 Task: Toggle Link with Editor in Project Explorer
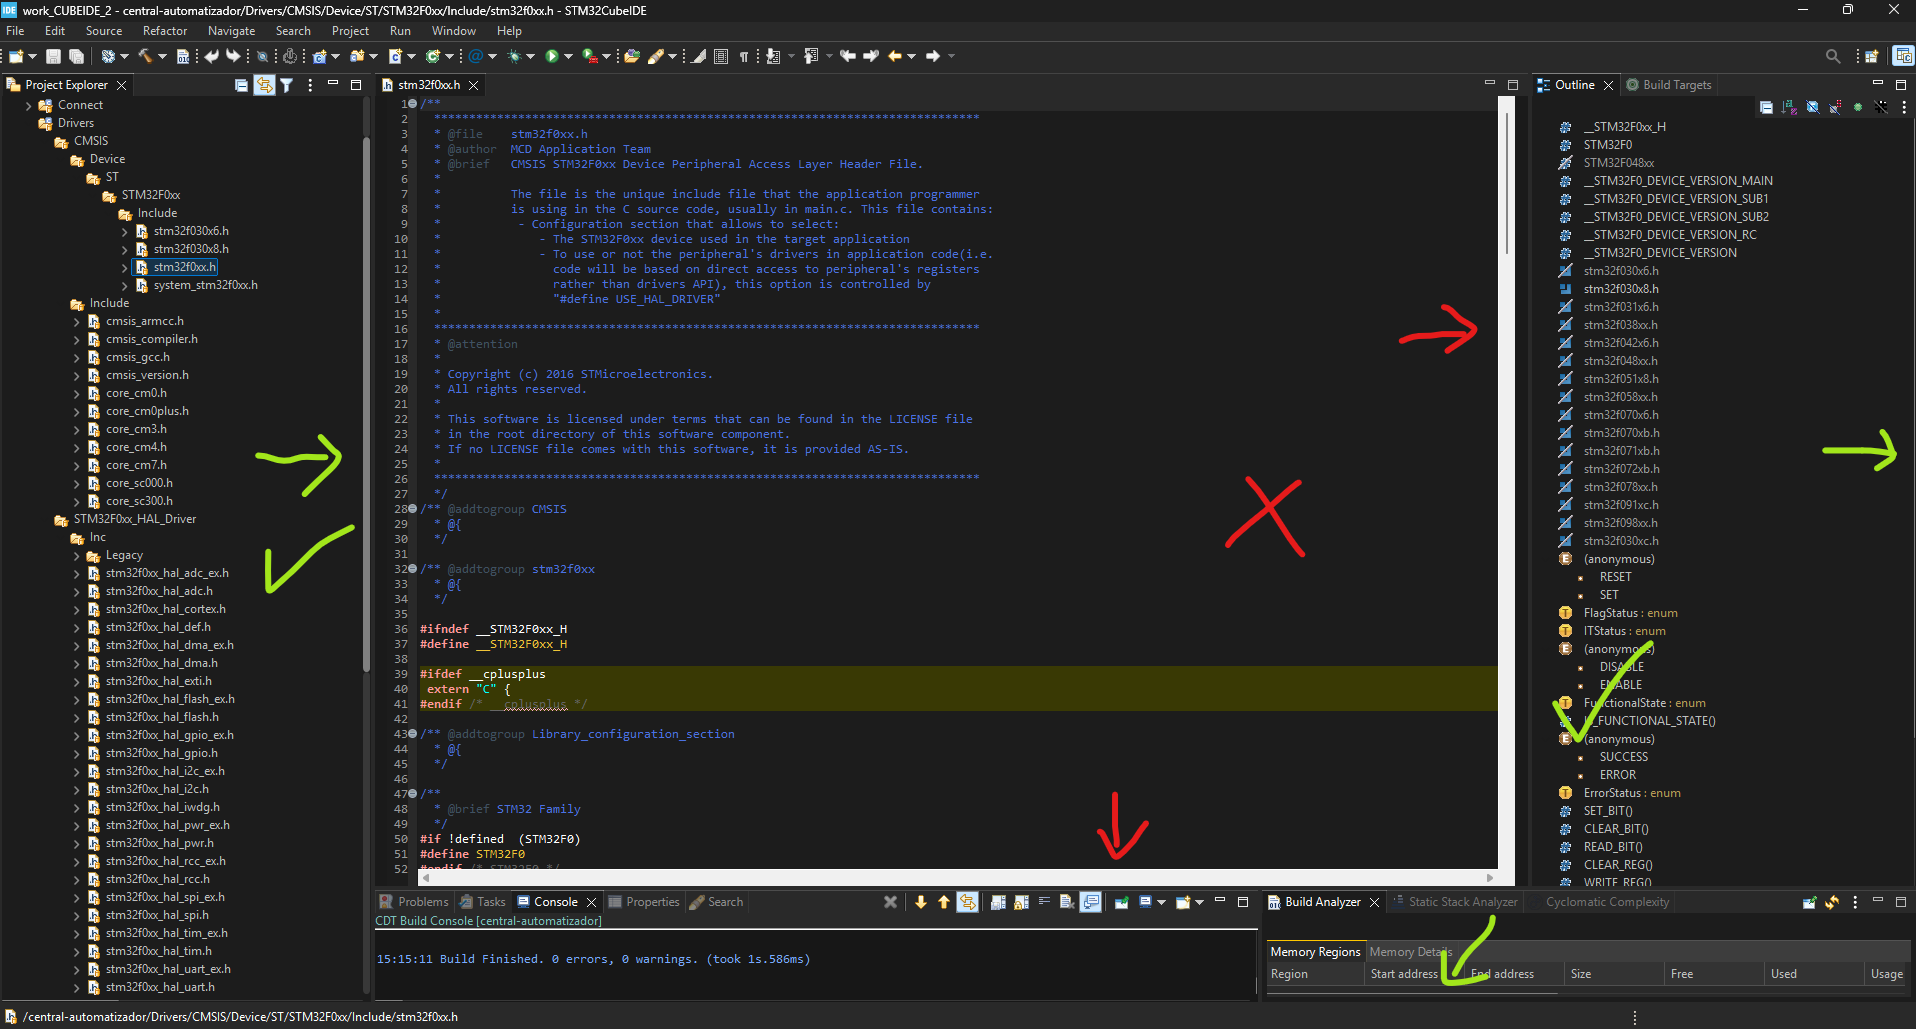[265, 85]
